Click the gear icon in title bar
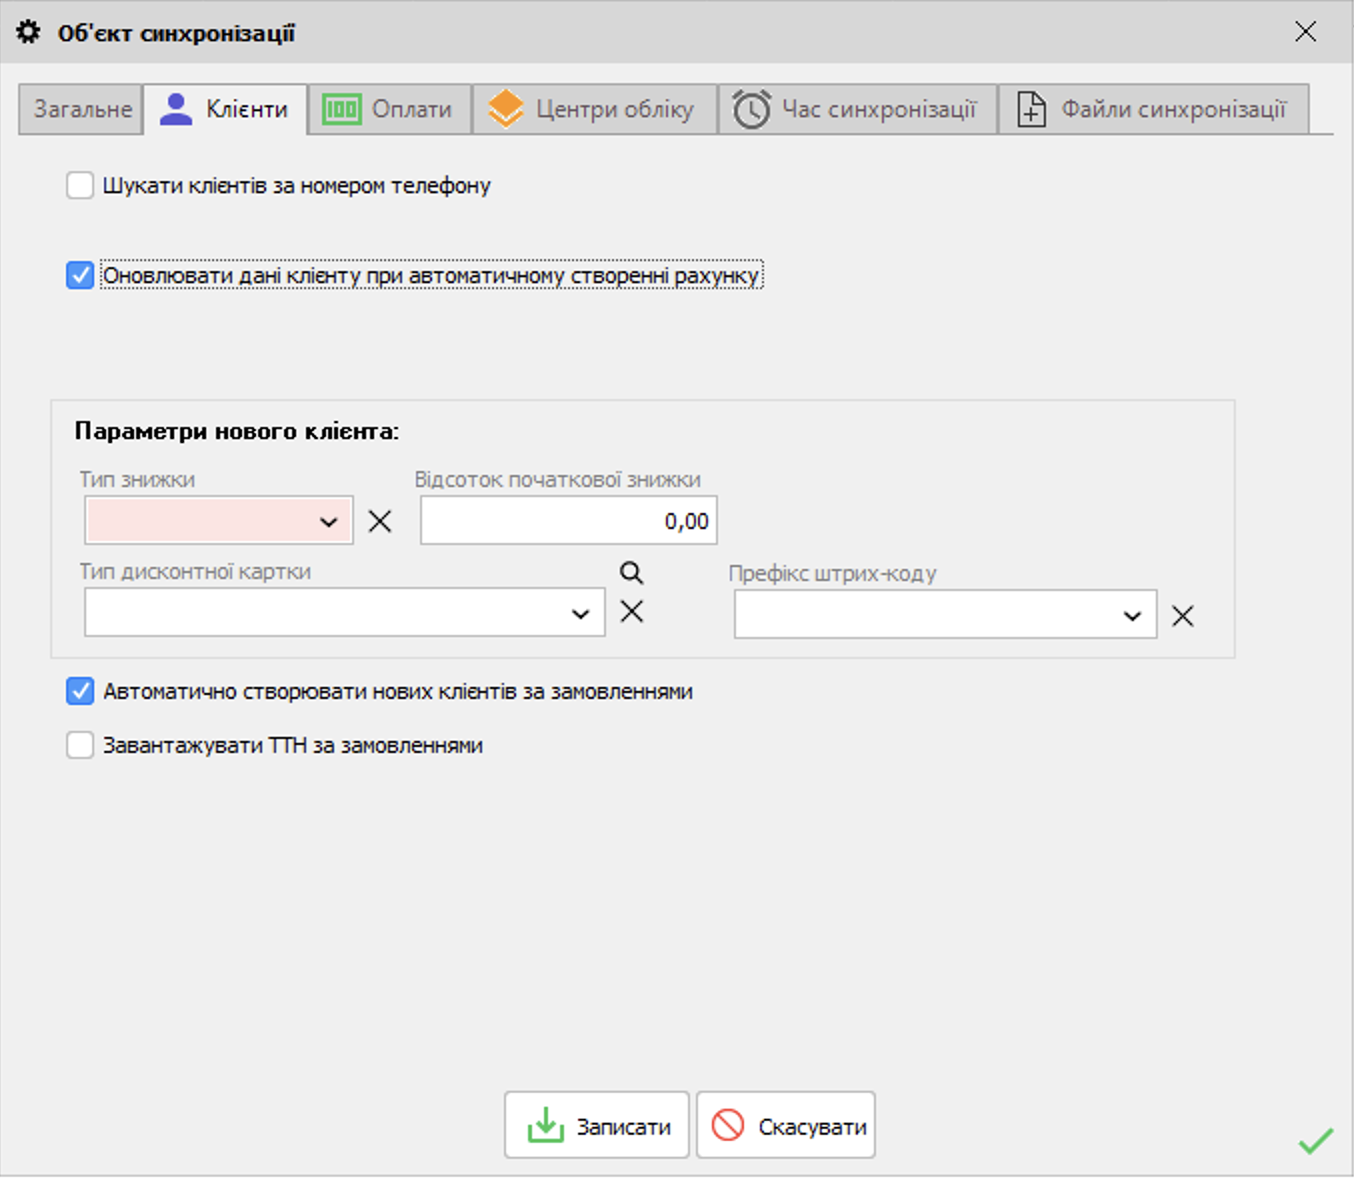Viewport: 1354px width, 1178px height. 29,32
